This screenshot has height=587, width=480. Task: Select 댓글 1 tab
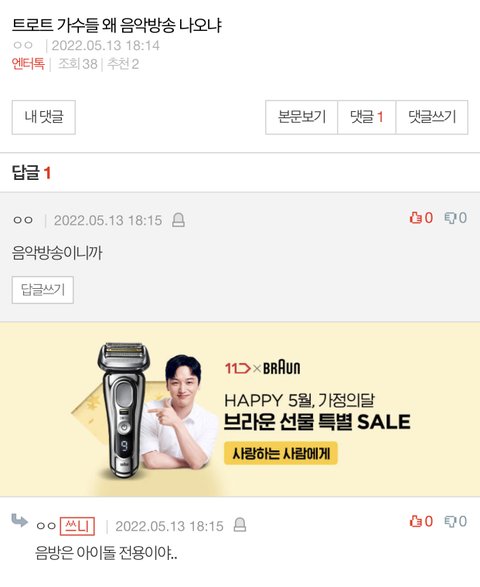tap(367, 117)
